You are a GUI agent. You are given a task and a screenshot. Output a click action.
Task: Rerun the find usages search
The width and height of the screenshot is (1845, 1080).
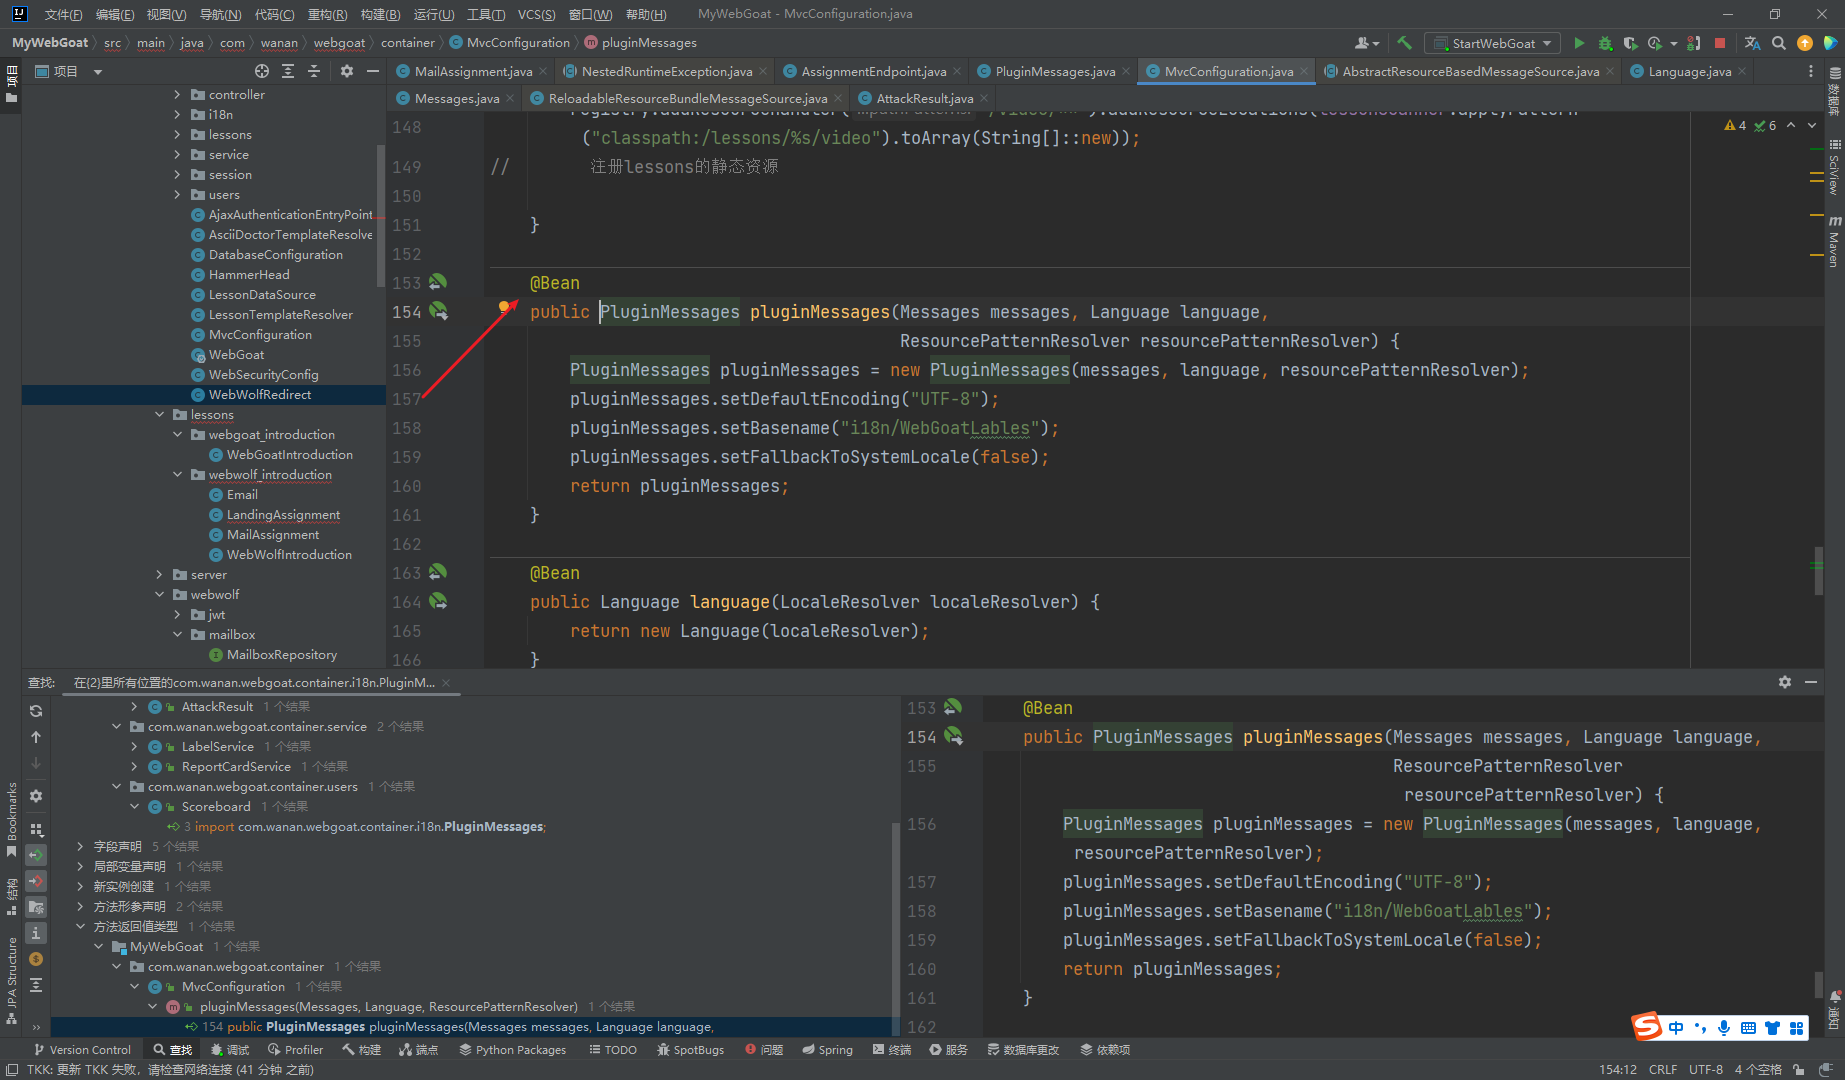(36, 711)
